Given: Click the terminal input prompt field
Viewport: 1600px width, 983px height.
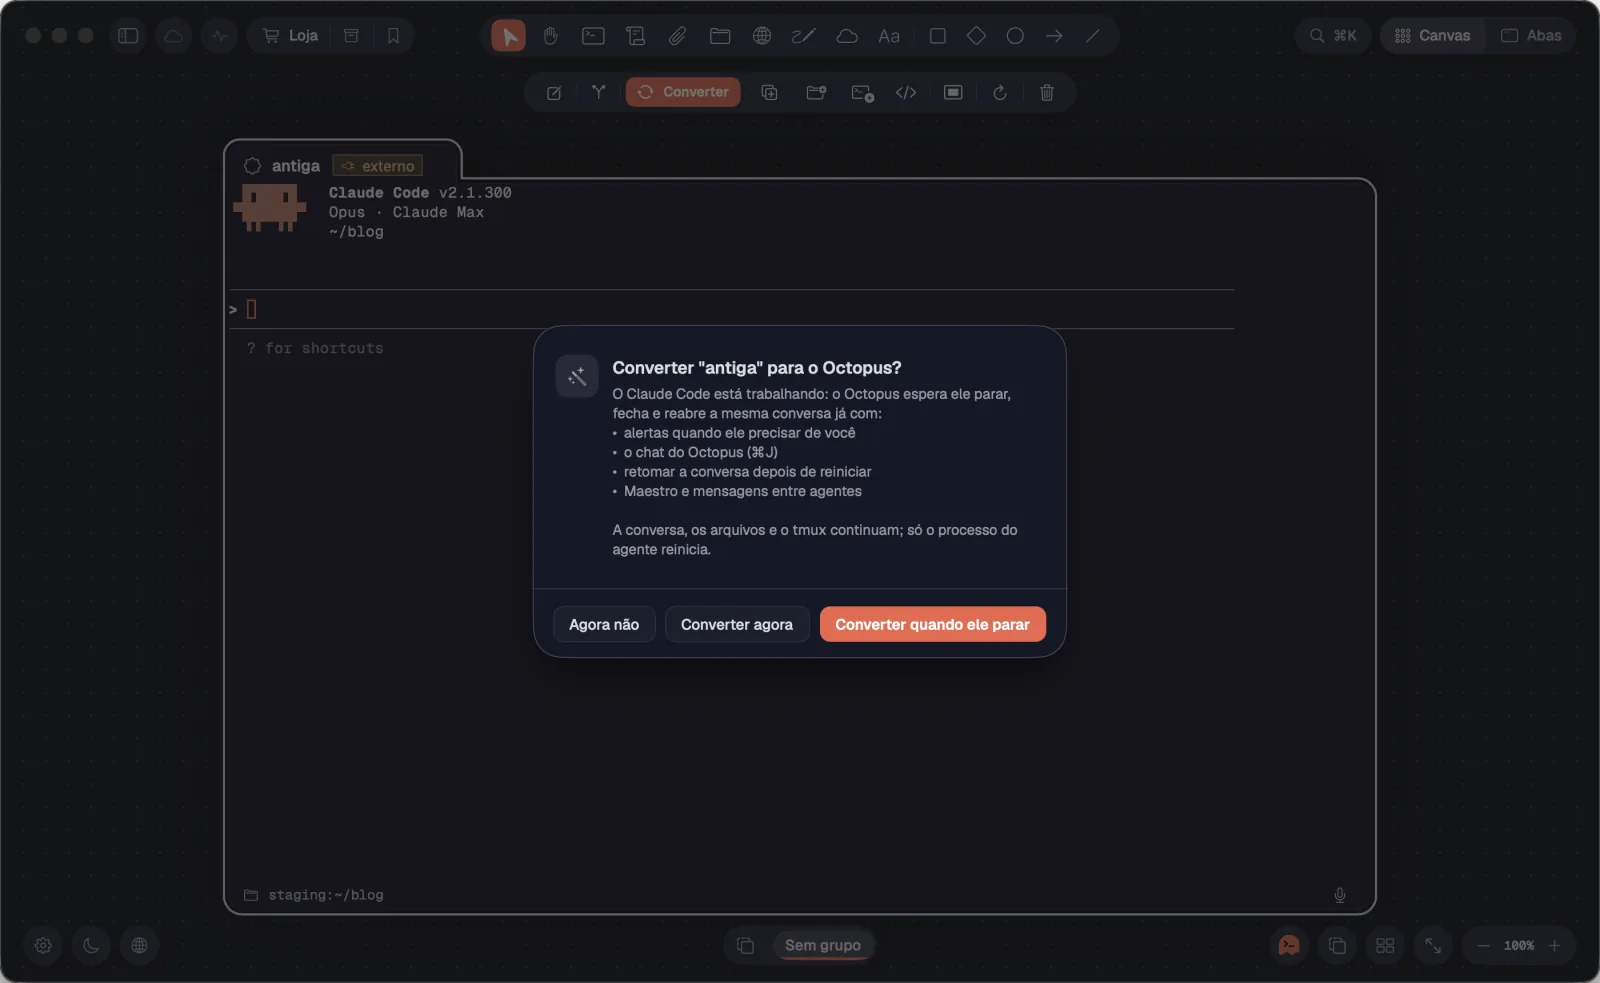Looking at the screenshot, I should (x=731, y=309).
